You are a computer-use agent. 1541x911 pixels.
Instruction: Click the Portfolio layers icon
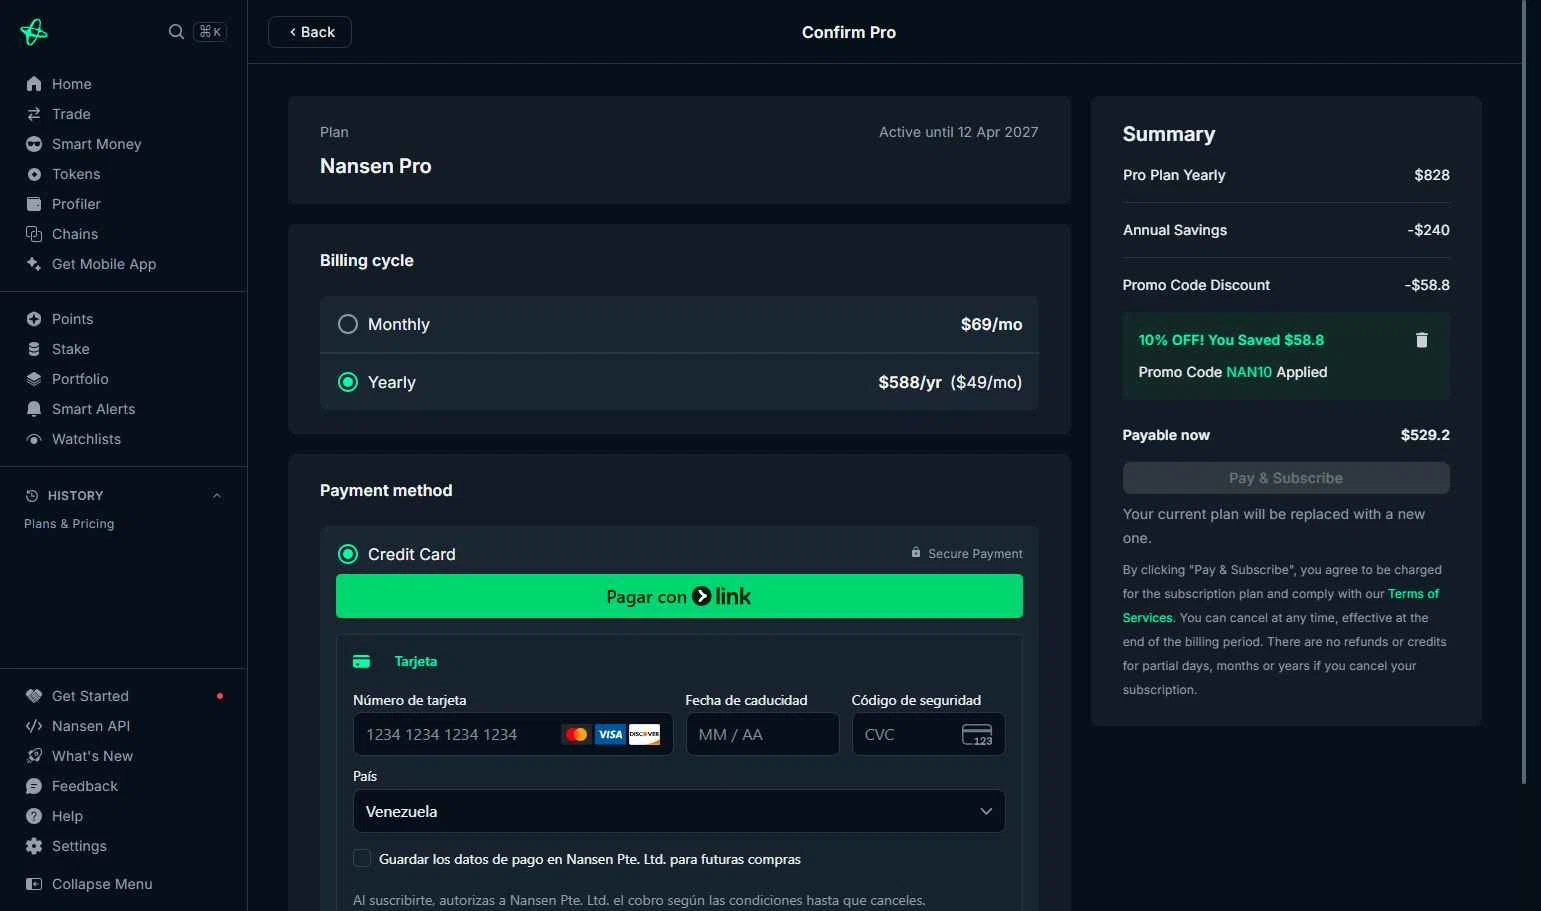pos(34,379)
